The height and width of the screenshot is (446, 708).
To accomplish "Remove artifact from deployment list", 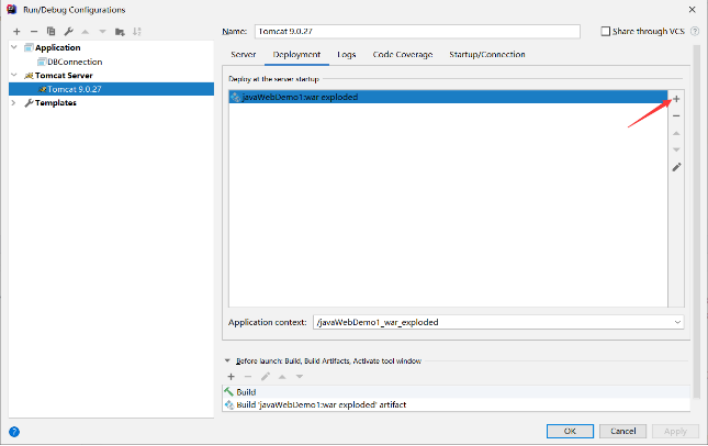I will click(x=676, y=116).
